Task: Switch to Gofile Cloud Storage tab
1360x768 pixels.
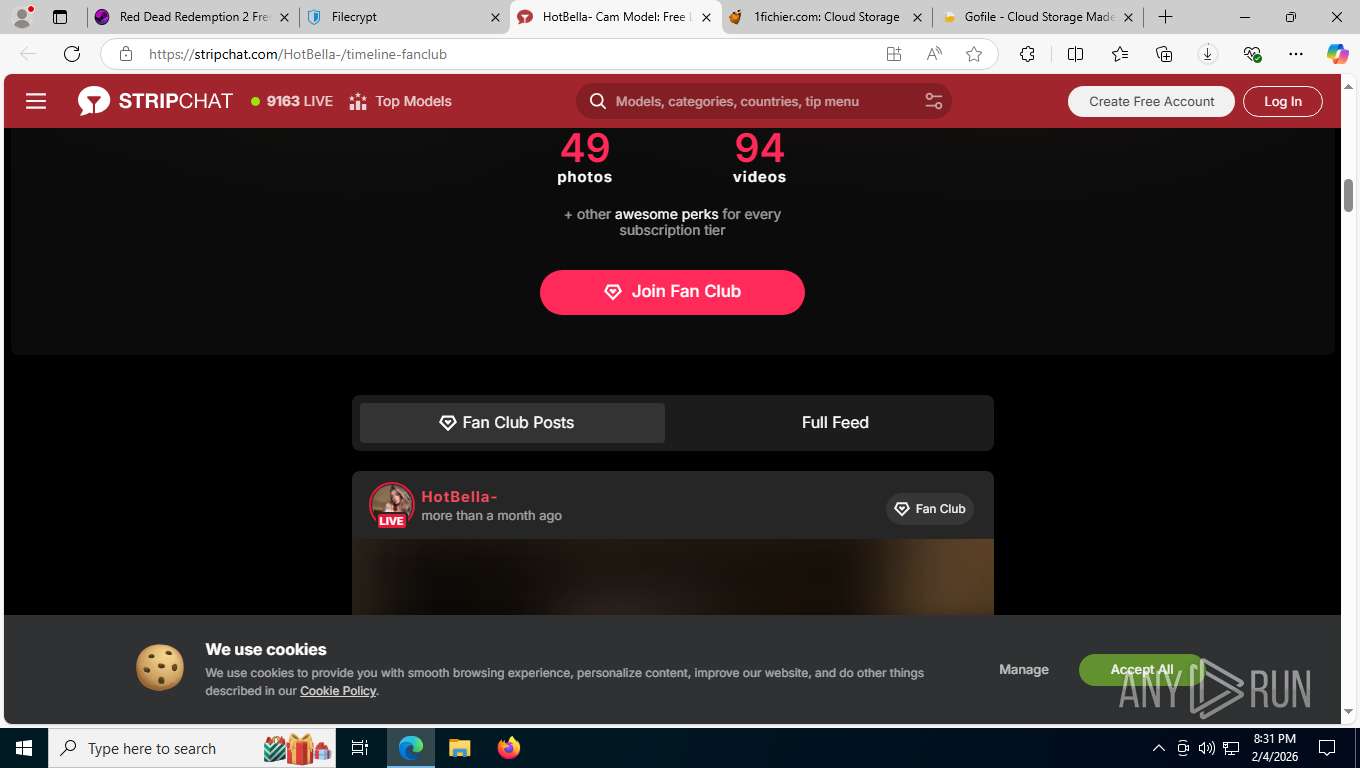Action: [1037, 17]
